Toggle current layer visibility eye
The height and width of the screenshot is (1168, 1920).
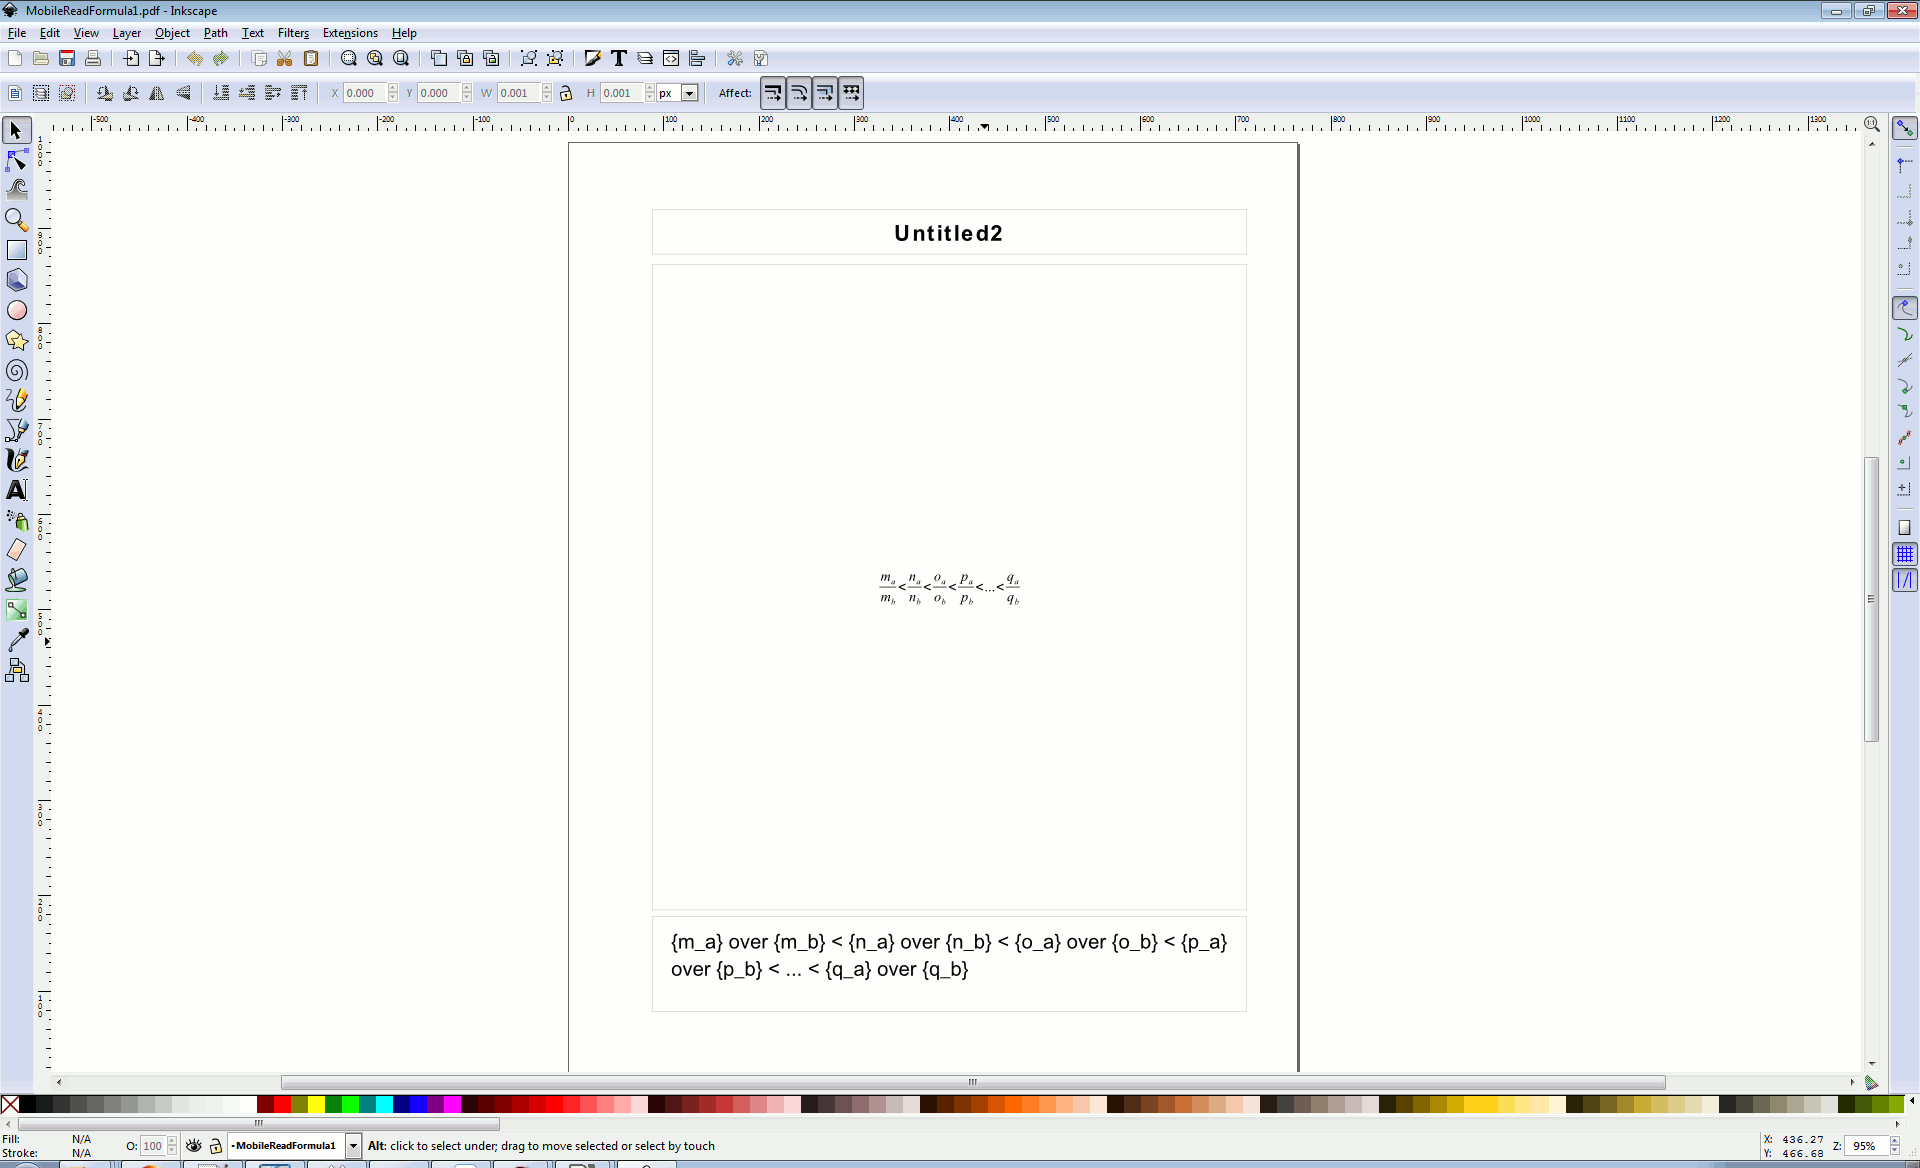coord(194,1146)
